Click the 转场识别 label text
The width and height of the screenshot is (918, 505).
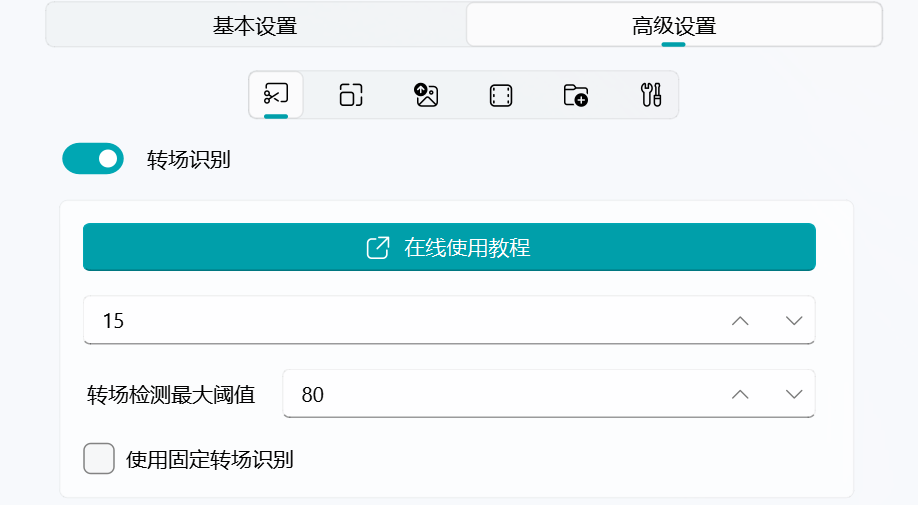pyautogui.click(x=189, y=159)
